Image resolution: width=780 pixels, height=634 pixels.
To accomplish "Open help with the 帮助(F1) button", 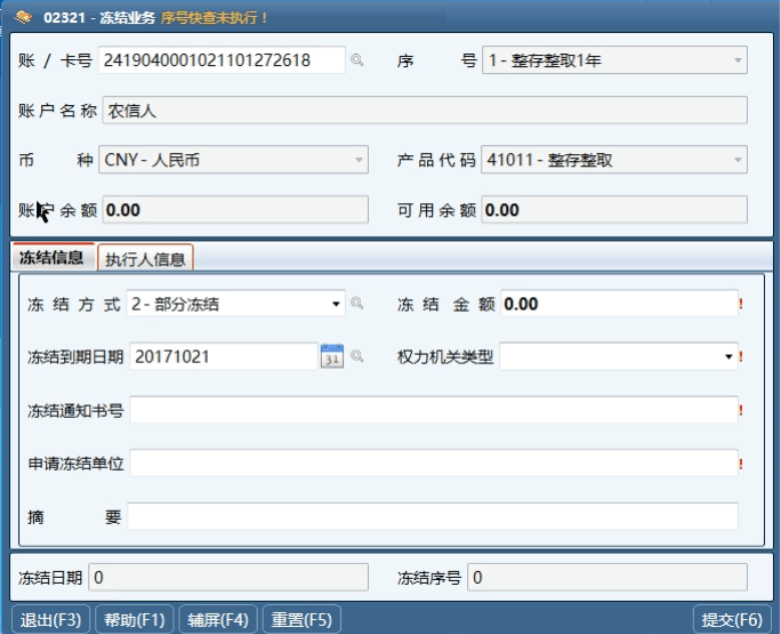I will (134, 620).
